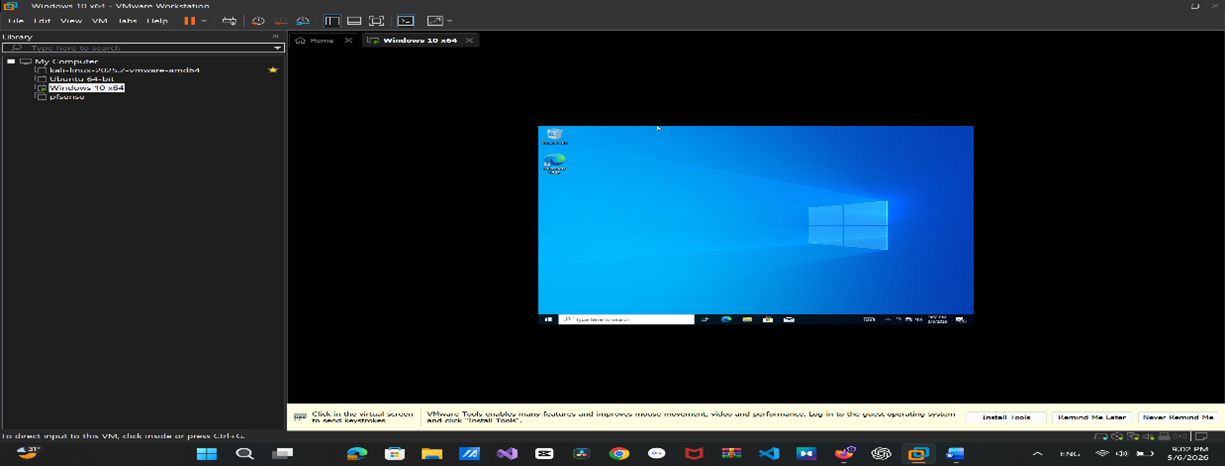This screenshot has height=466, width=1225.
Task: Open the Edit menu
Action: [42, 20]
